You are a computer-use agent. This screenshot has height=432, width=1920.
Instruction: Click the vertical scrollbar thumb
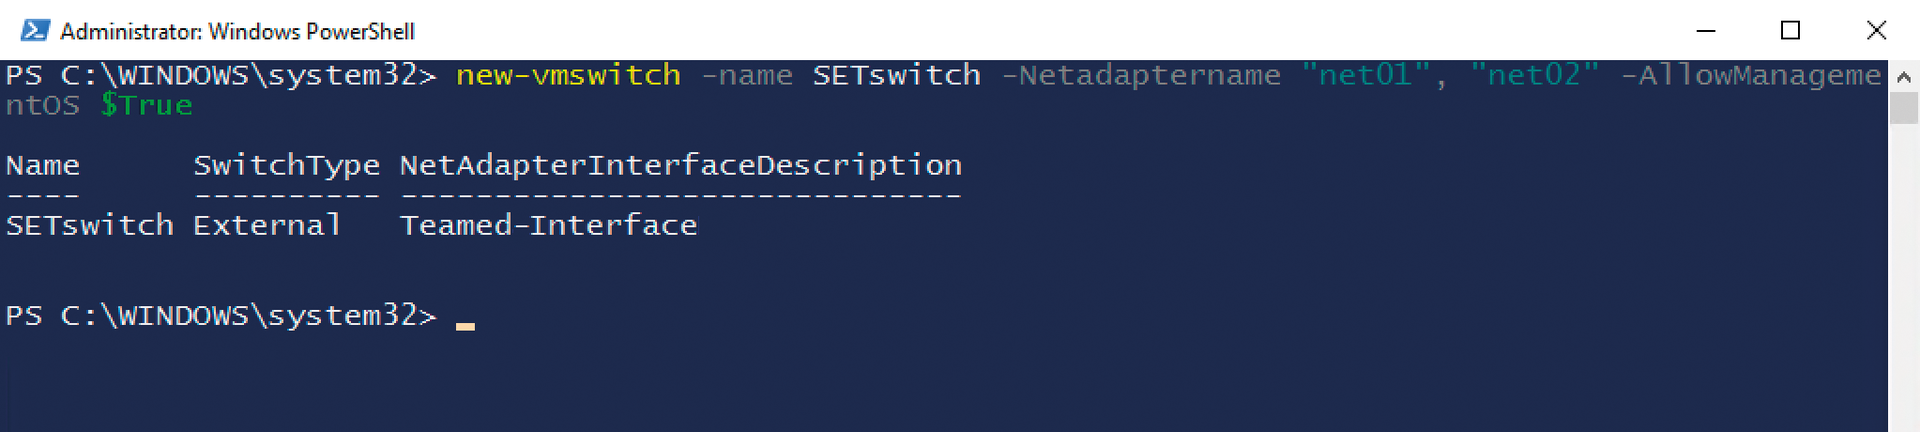(x=1904, y=108)
